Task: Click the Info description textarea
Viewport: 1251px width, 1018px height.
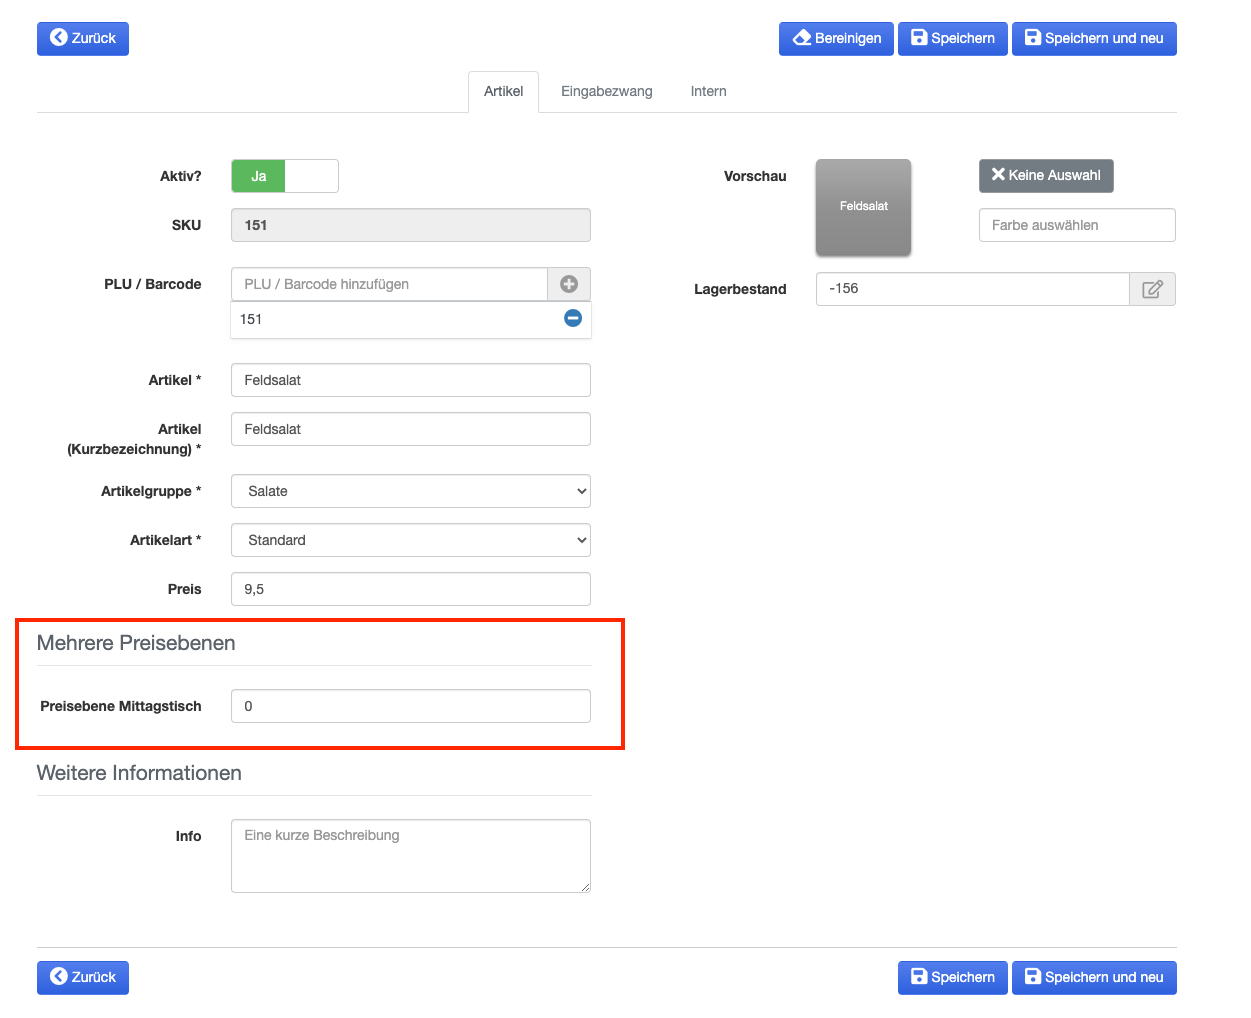Action: click(411, 856)
